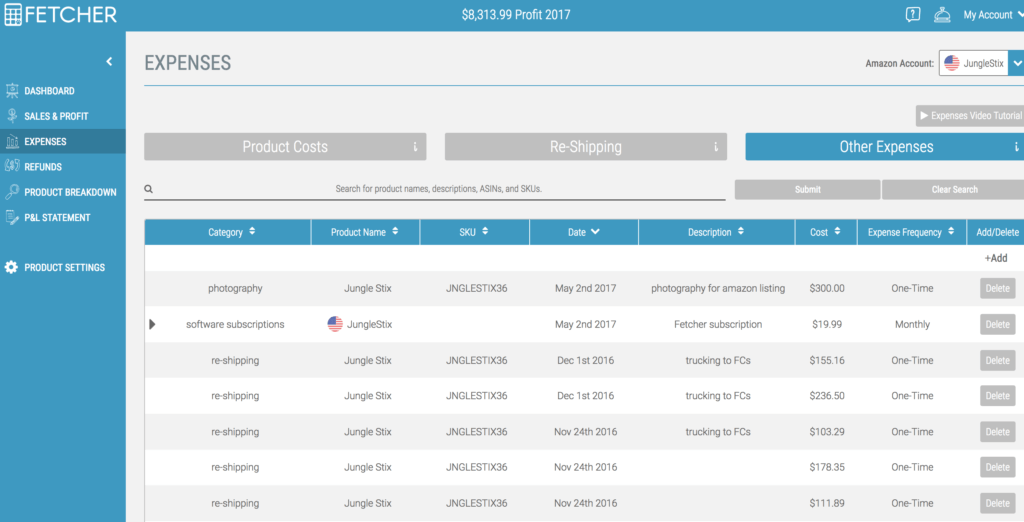Delete the $178.35 re-shipping expense

997,467
